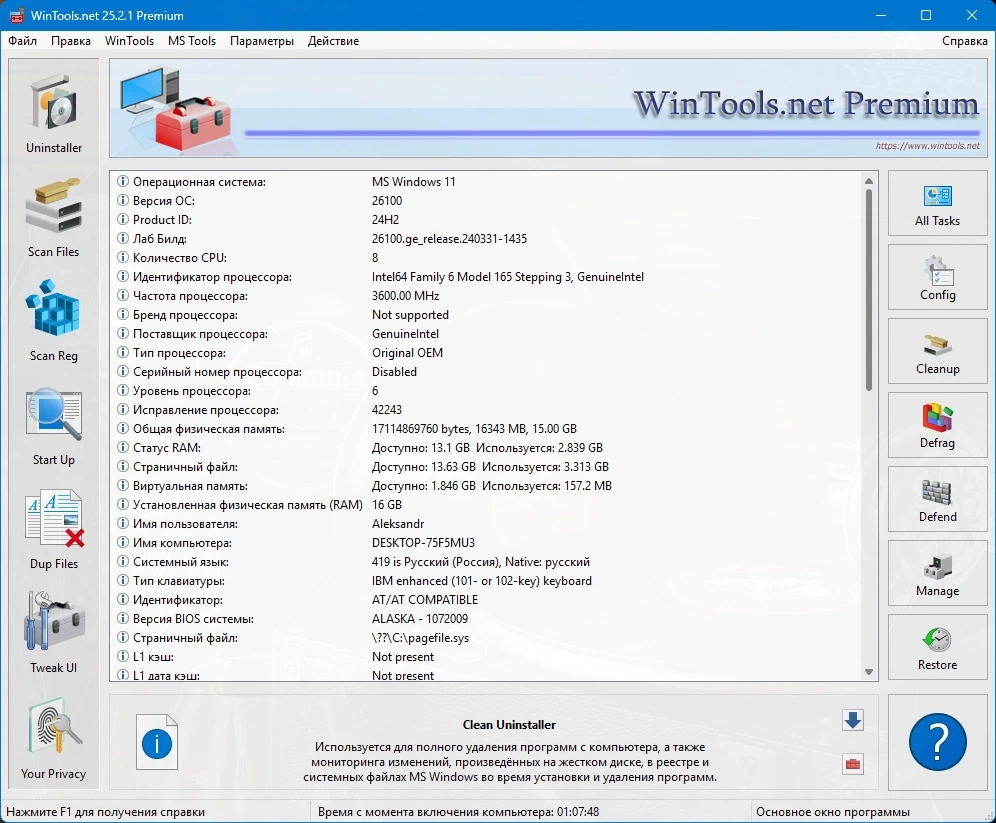Click the Общая физическая память label
Screen dimensions: 996x823
click(x=209, y=429)
